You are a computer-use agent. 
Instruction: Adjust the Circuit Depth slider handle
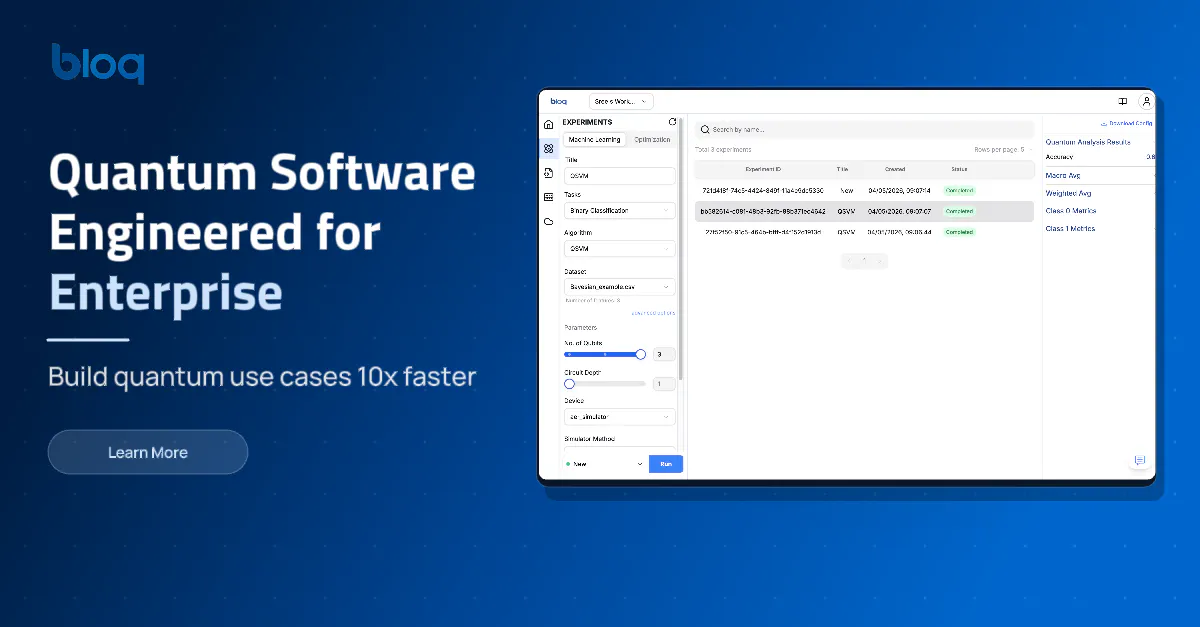(569, 383)
